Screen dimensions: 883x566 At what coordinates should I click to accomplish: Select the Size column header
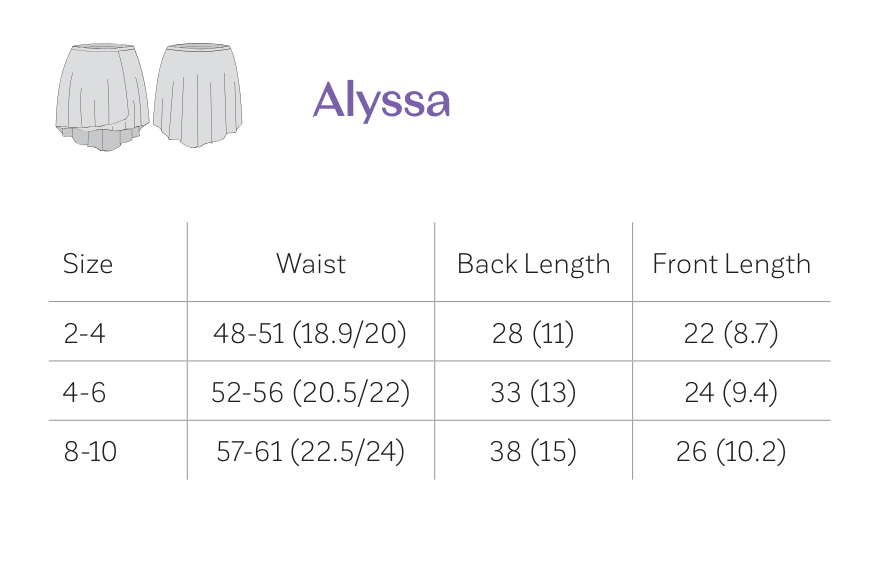tap(88, 264)
